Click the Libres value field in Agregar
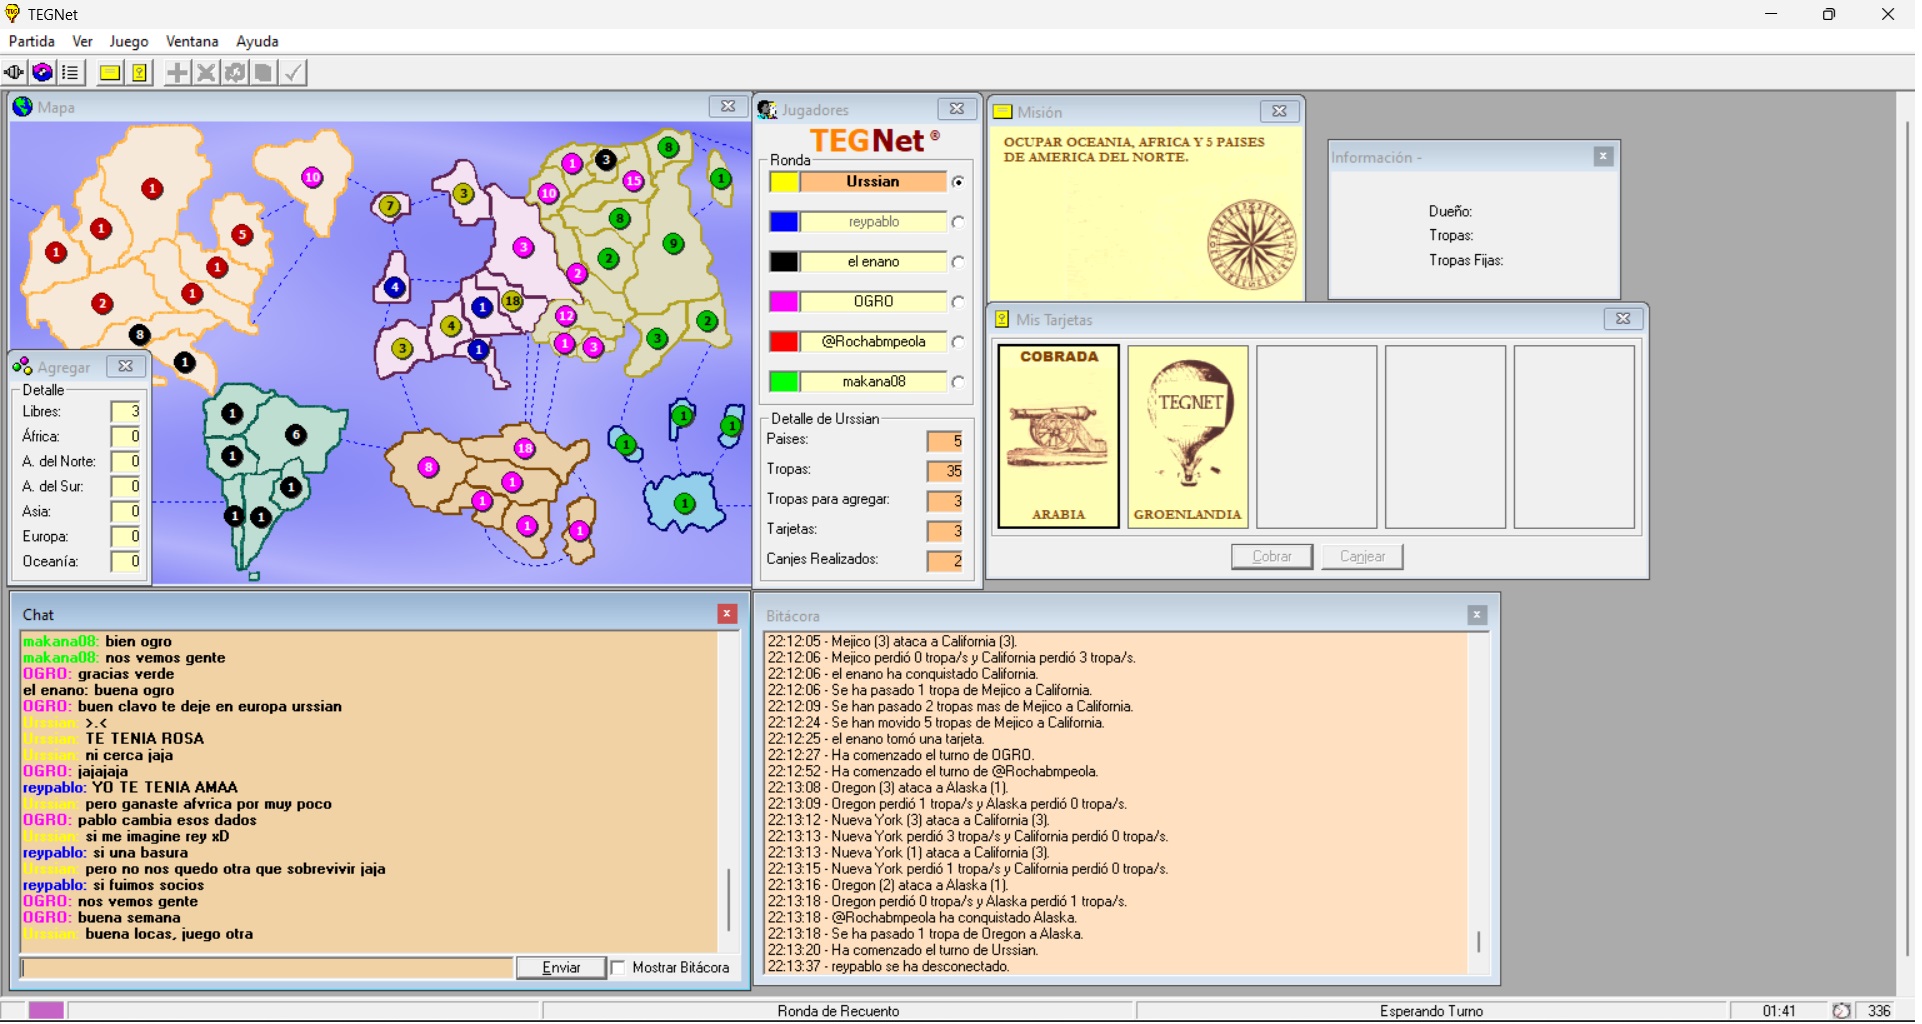The height and width of the screenshot is (1024, 1922). (126, 412)
